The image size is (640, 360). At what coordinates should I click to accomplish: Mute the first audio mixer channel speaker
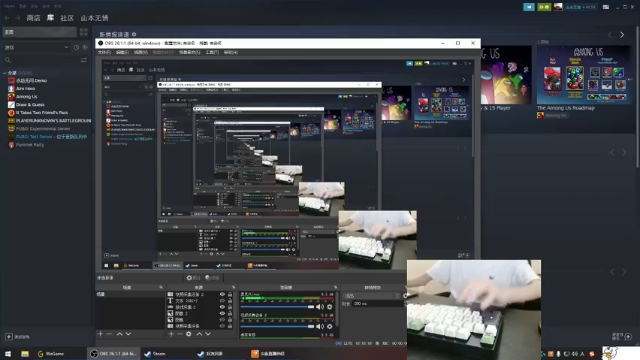point(320,307)
